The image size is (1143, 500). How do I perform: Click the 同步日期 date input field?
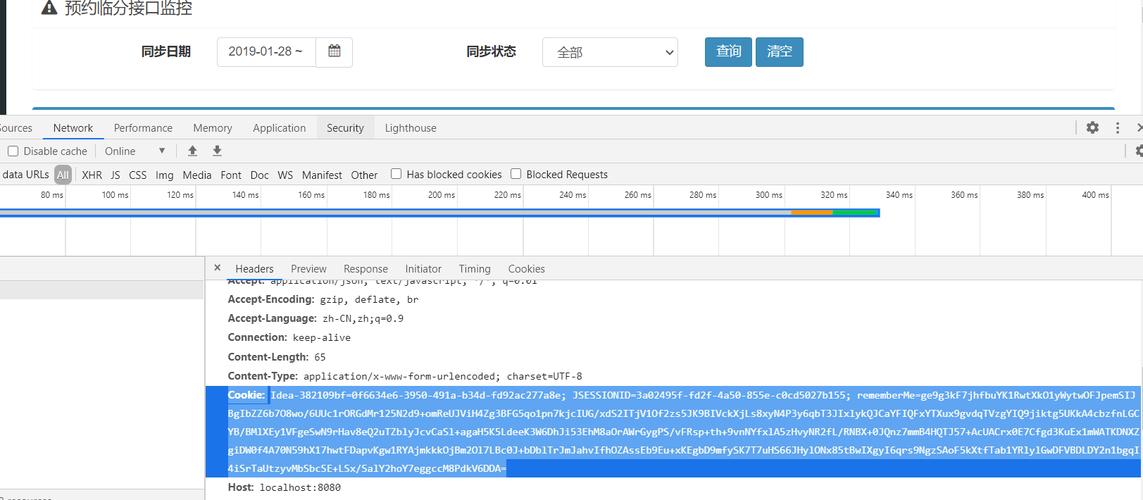tap(266, 52)
